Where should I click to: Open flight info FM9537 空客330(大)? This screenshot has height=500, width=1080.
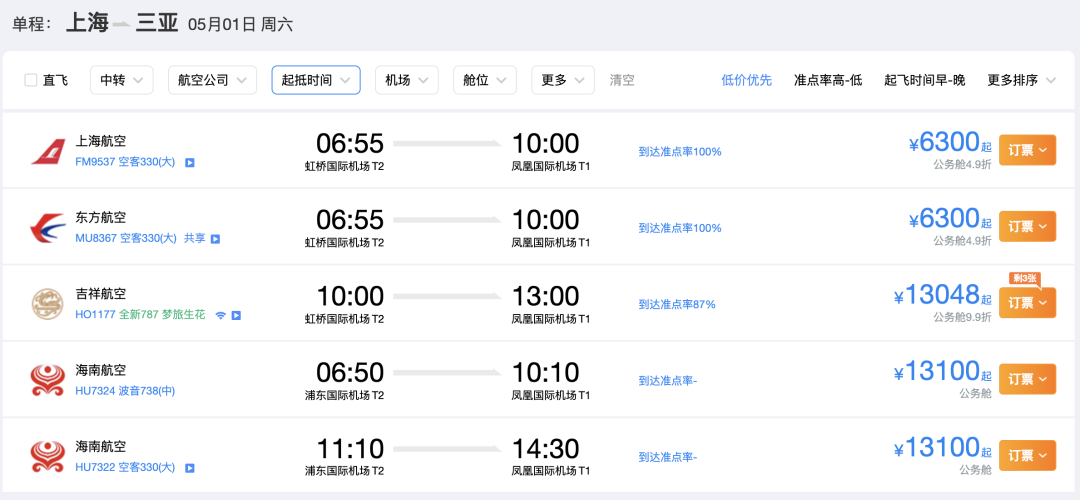click(x=125, y=163)
